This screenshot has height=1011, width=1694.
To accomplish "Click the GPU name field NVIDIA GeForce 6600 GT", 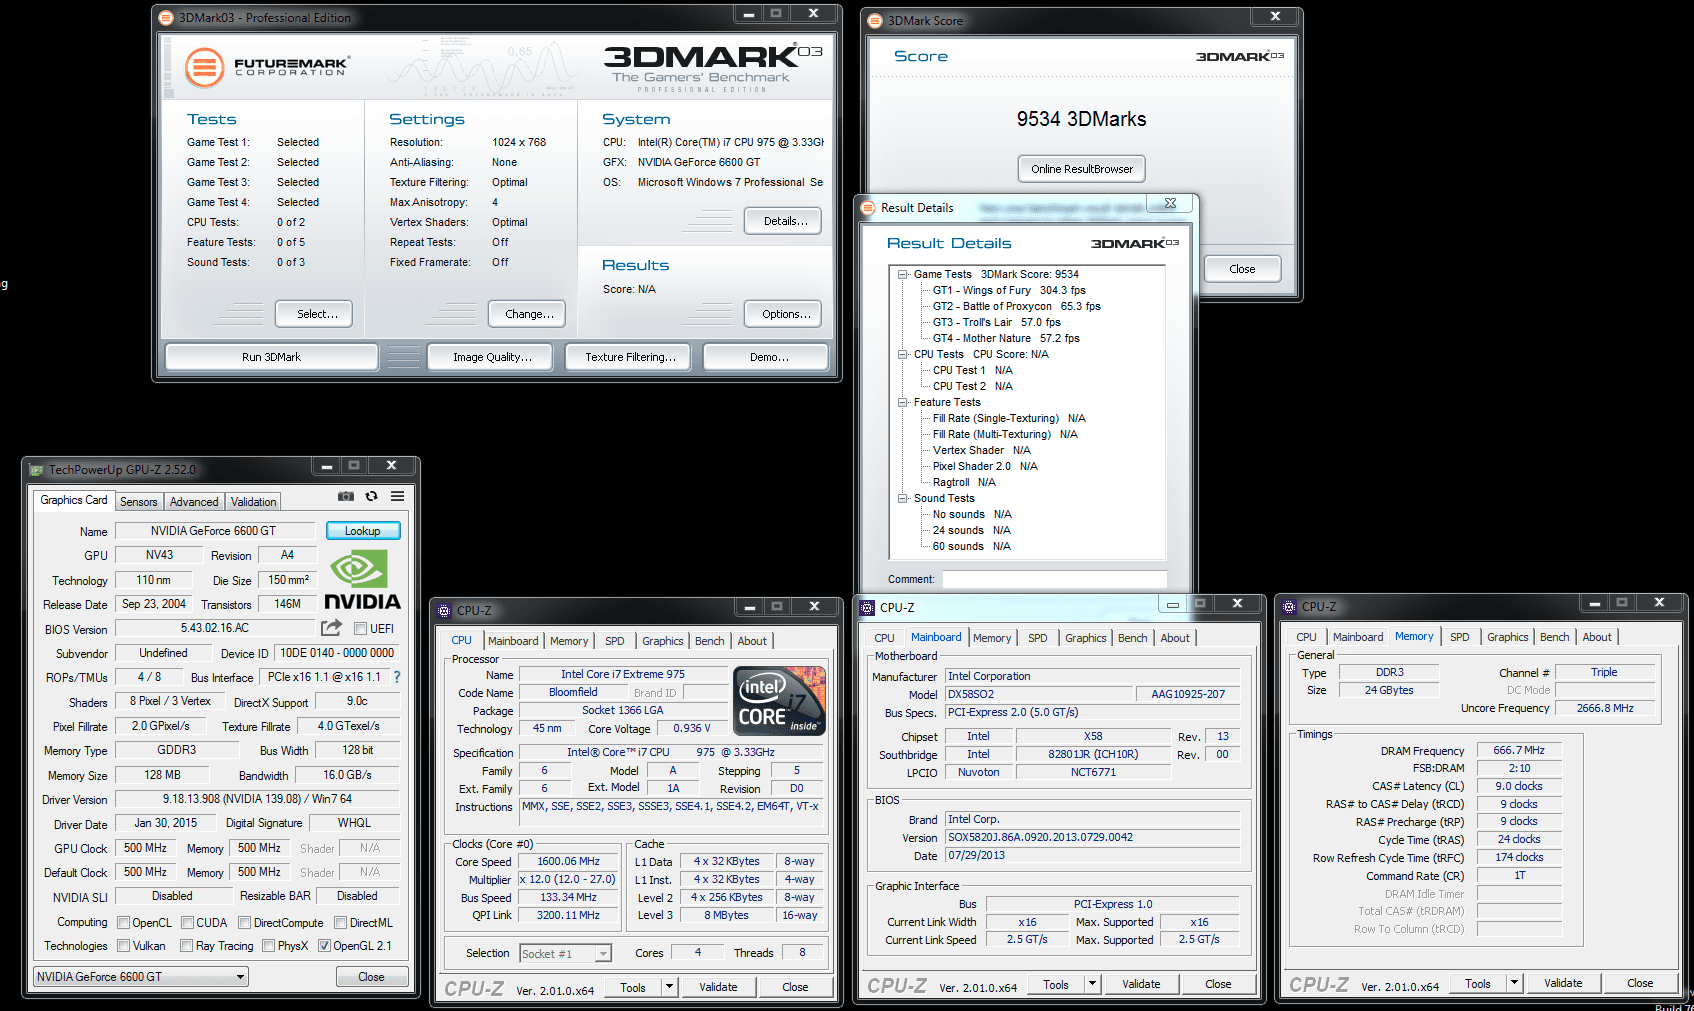I will [x=214, y=531].
